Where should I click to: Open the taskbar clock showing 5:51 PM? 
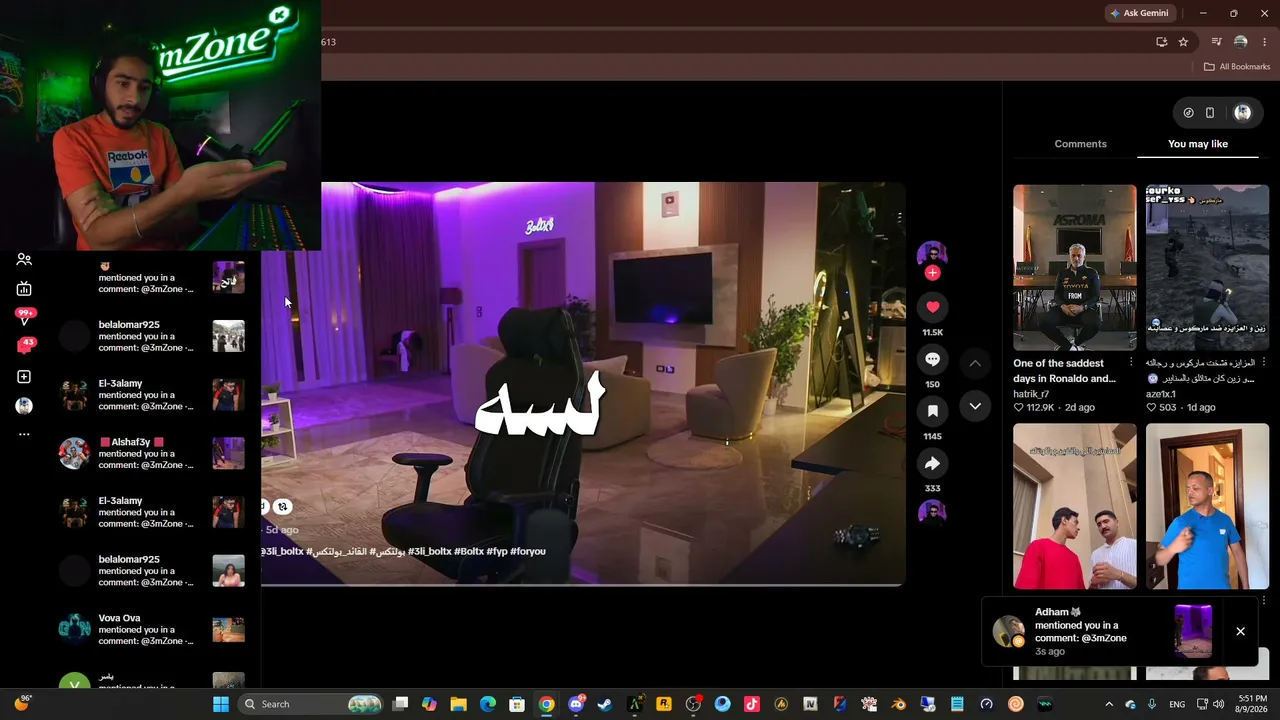tap(1253, 704)
